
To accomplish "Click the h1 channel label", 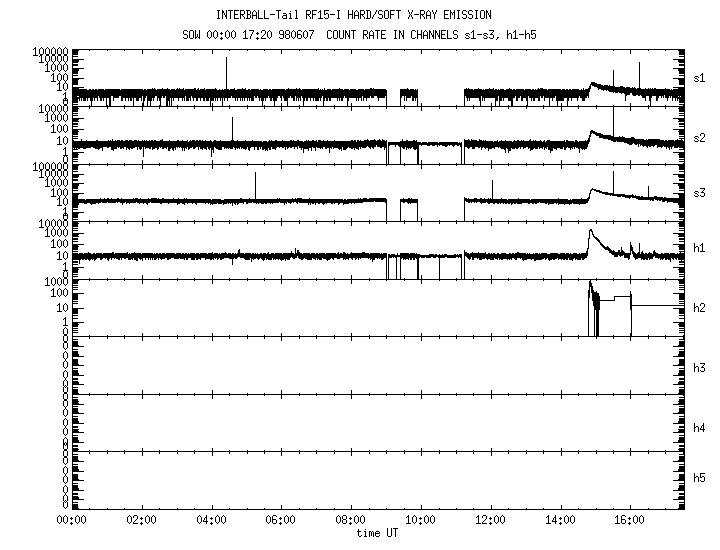I will click(x=699, y=248).
